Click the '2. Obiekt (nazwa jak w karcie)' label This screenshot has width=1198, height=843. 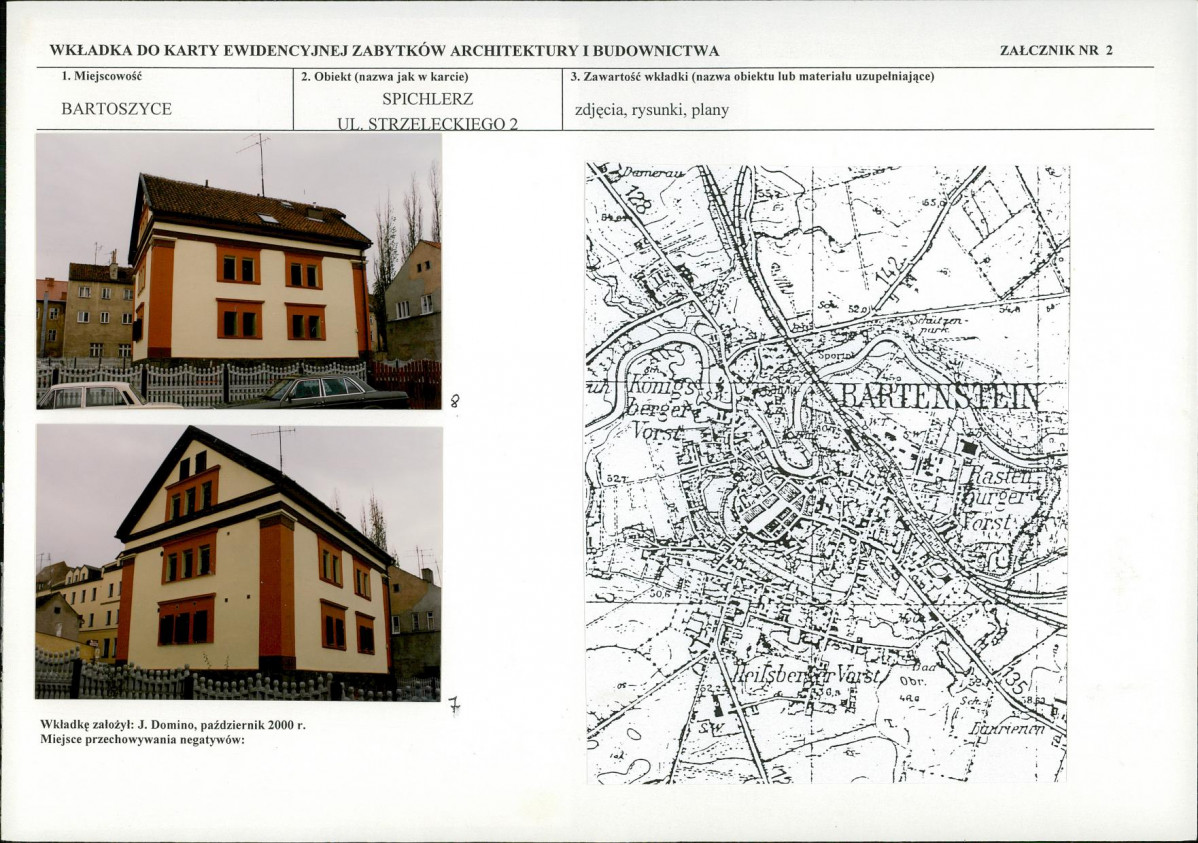click(384, 77)
